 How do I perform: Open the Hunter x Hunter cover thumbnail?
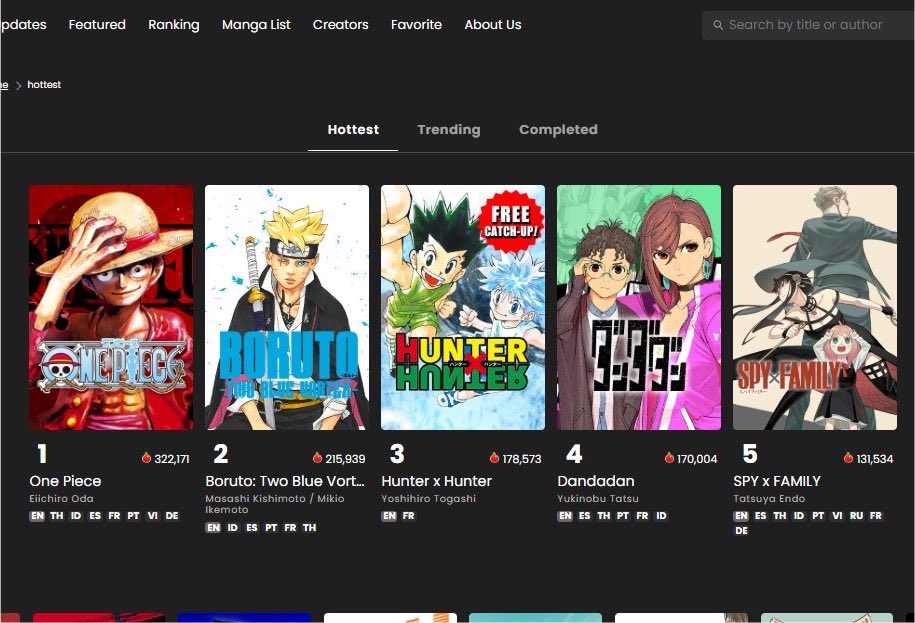tap(463, 307)
